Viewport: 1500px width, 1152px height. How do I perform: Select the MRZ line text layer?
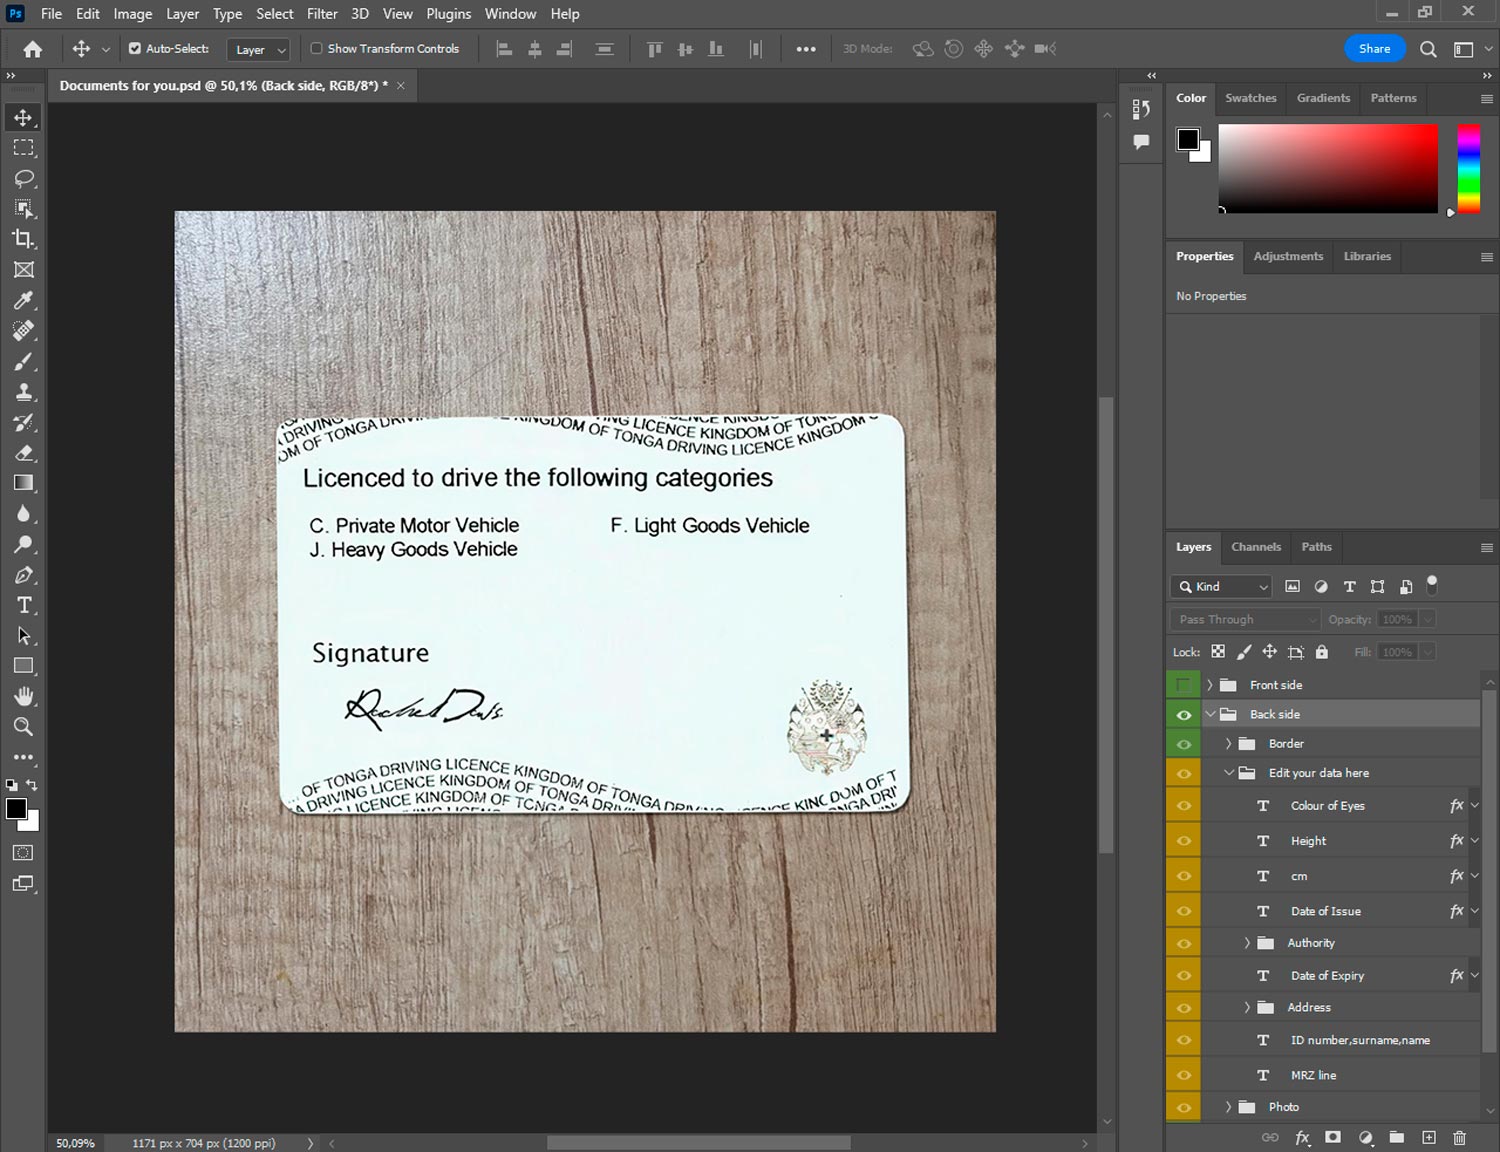1313,1075
